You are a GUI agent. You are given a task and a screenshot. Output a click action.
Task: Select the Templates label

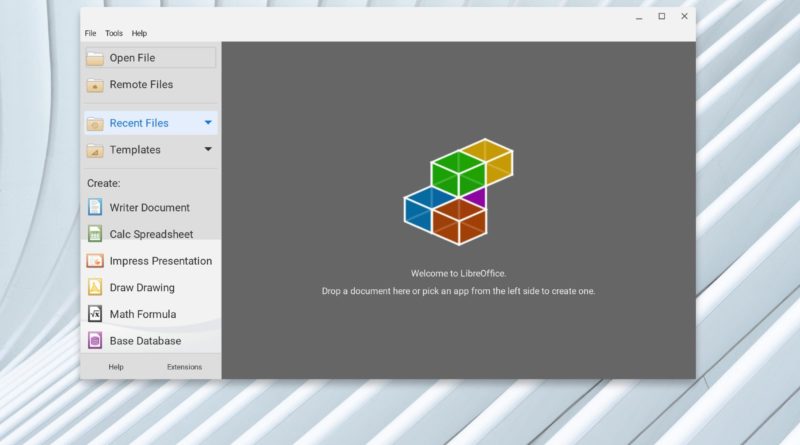tap(135, 150)
